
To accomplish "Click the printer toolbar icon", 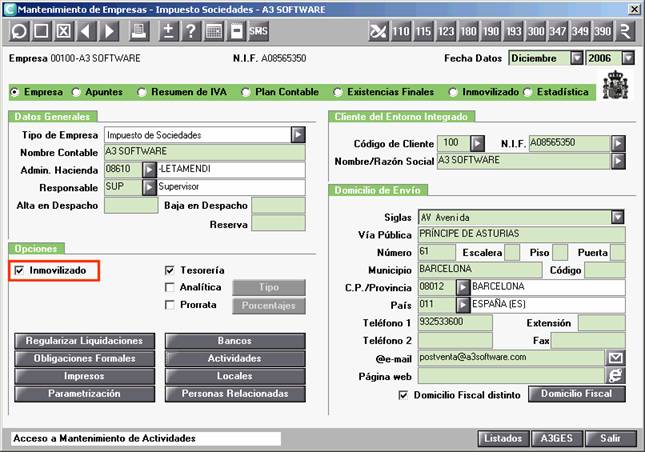I will [139, 31].
